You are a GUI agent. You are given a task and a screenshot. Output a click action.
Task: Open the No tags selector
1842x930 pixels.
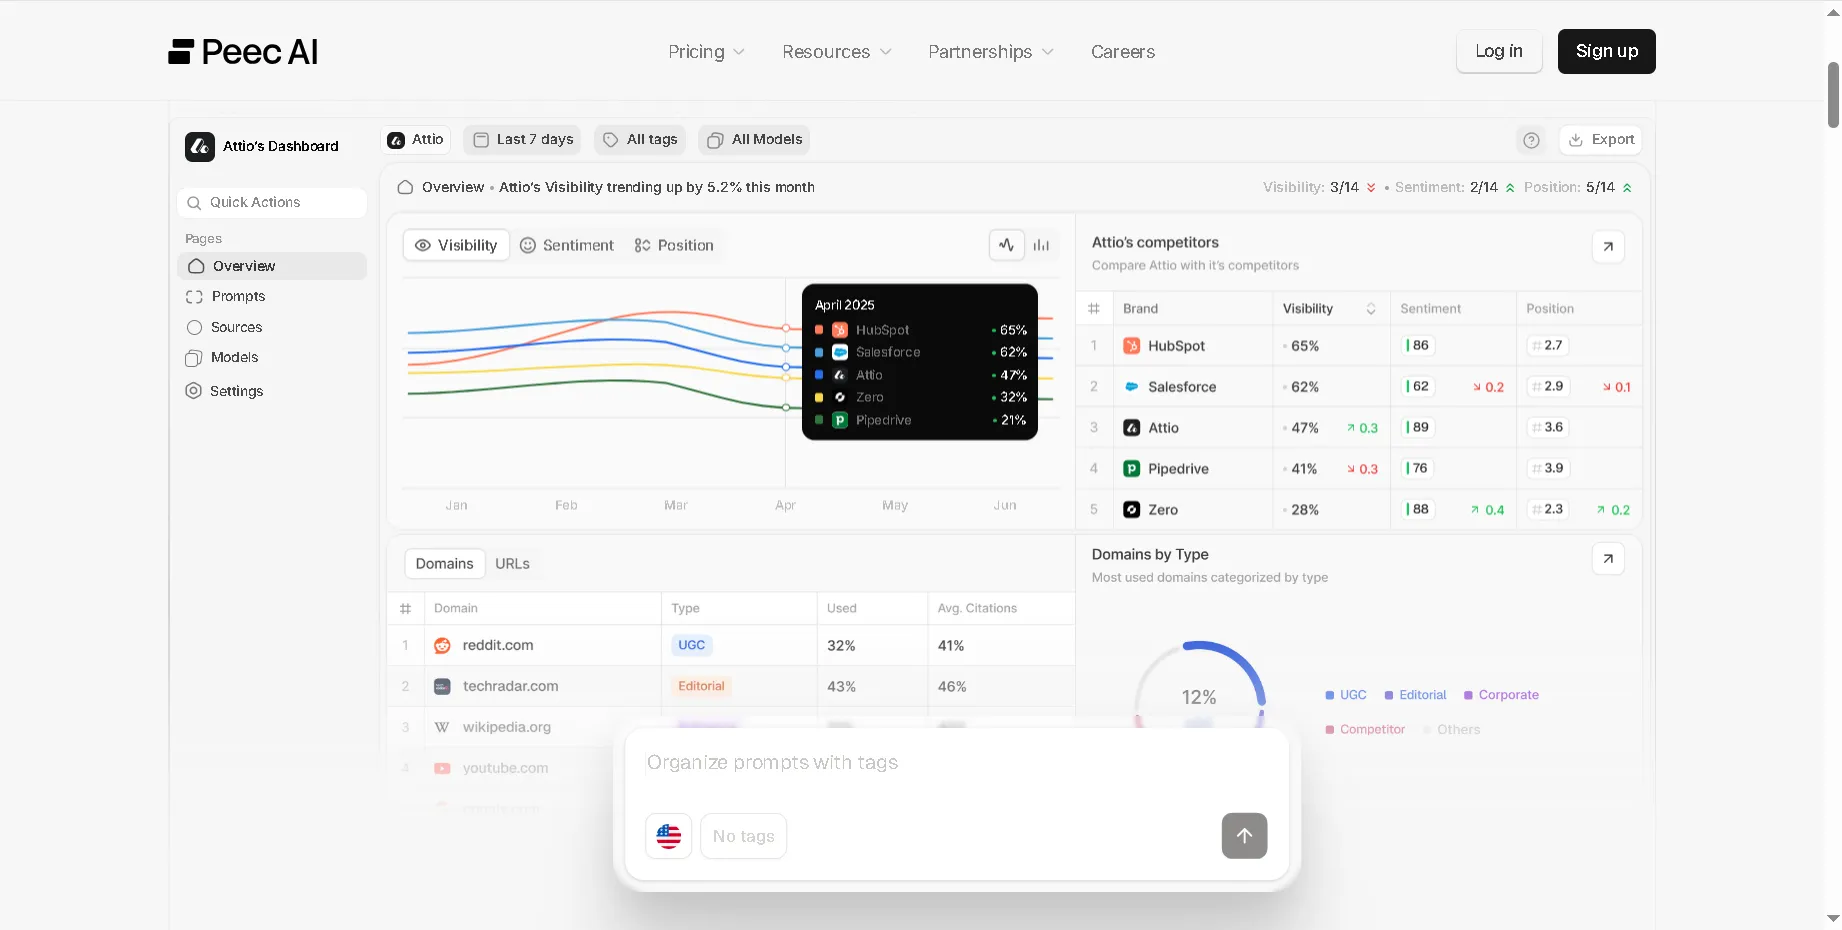[x=744, y=836]
